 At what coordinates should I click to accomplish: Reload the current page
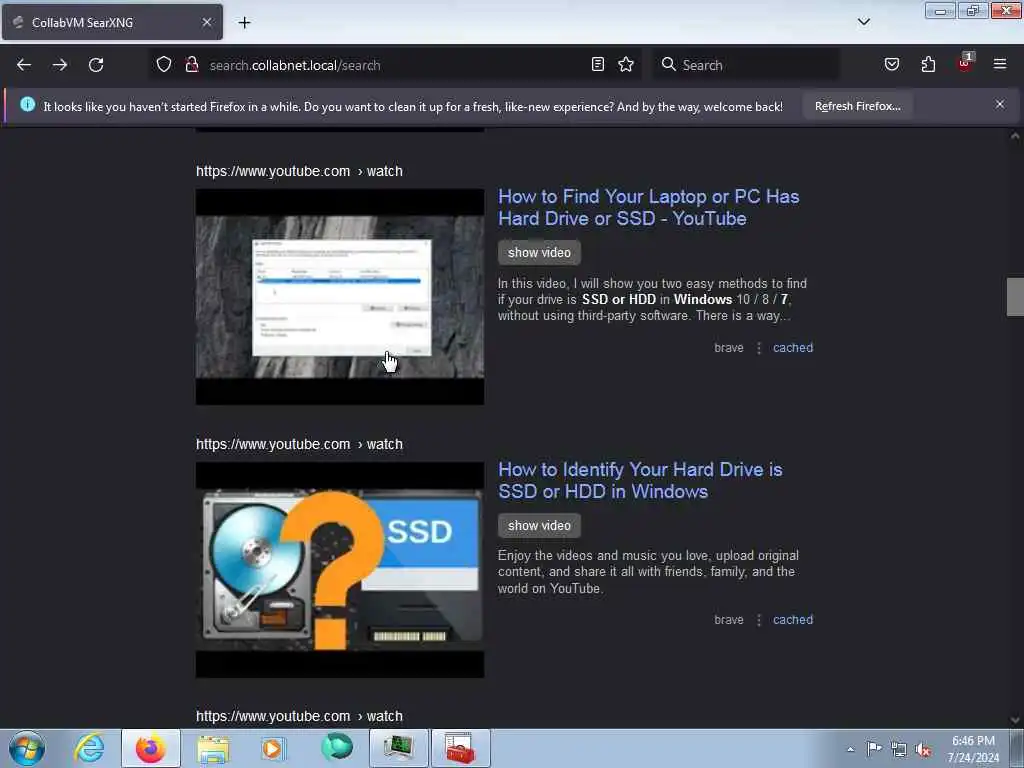pos(96,65)
